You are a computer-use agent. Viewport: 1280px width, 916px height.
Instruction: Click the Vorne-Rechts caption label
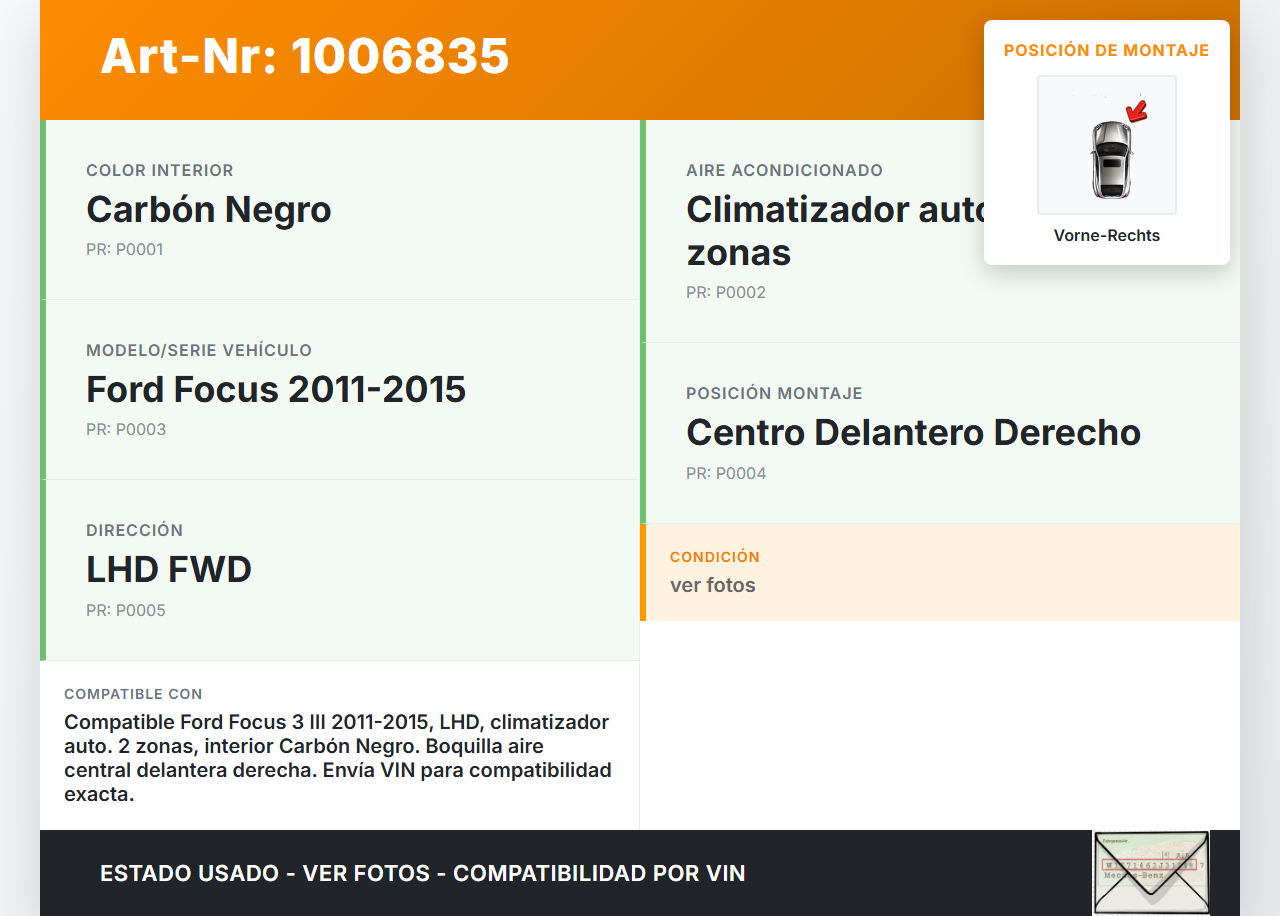point(1107,236)
